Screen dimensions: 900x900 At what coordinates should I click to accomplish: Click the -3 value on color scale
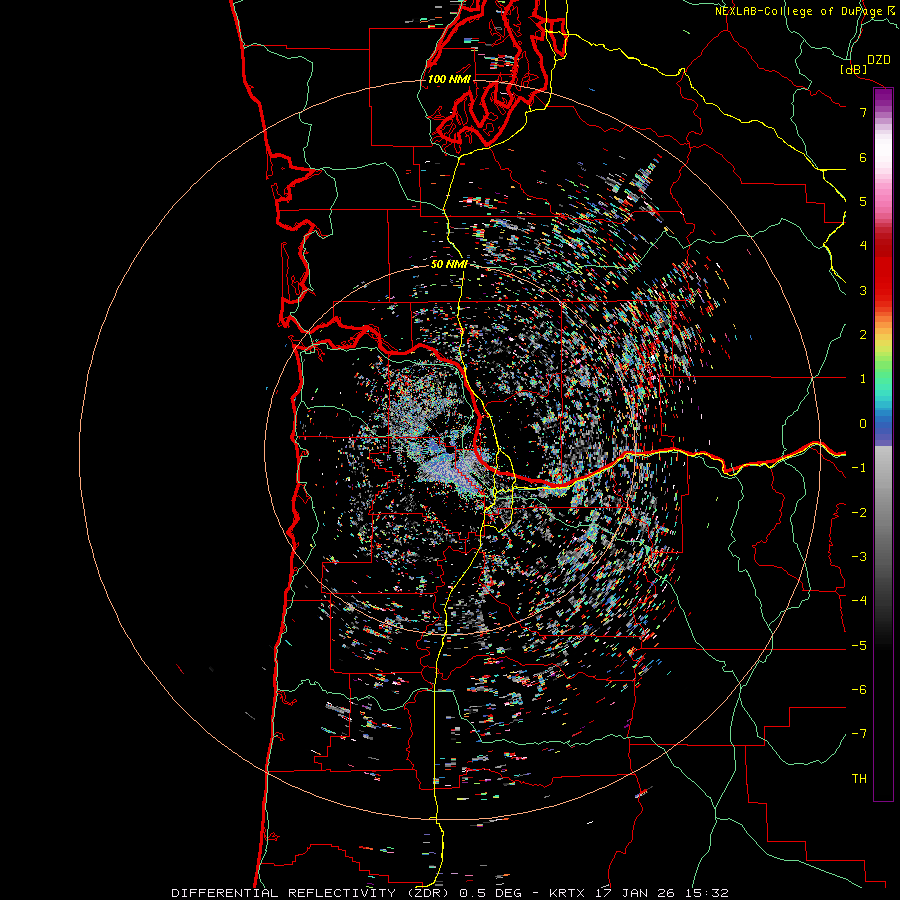pyautogui.click(x=859, y=557)
